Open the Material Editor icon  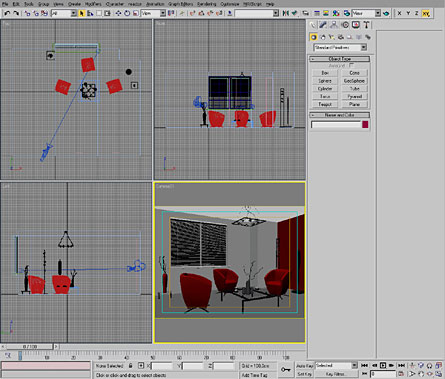[x=336, y=13]
